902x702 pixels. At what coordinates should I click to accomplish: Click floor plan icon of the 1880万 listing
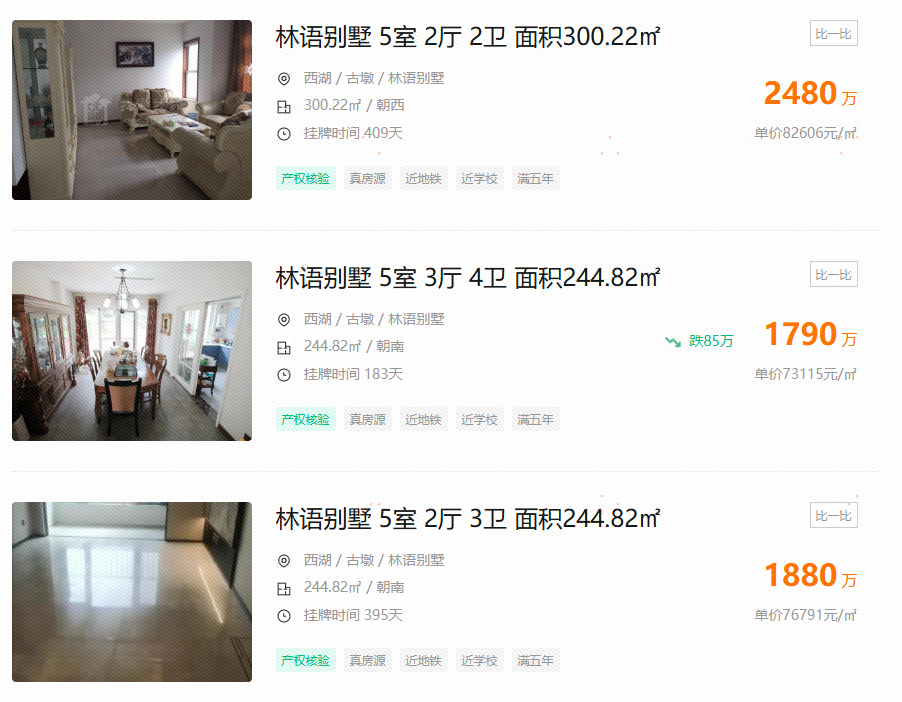point(284,589)
